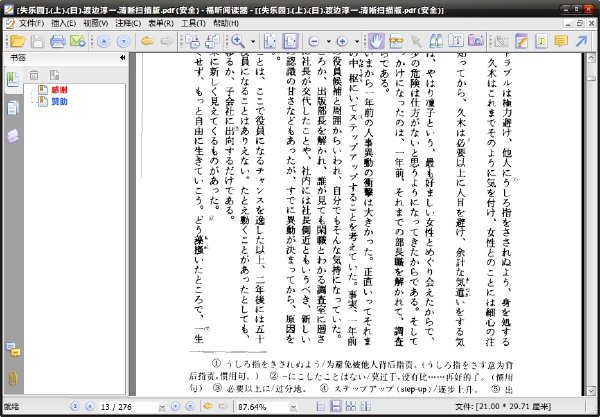
Task: Open the 工具(T) menu
Action: (x=193, y=23)
